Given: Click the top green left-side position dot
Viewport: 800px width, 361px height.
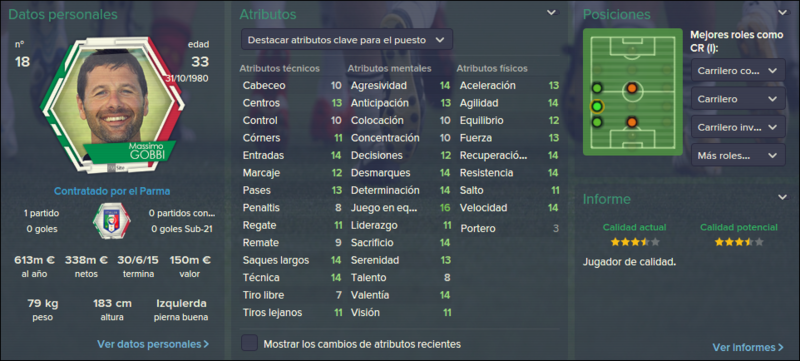Looking at the screenshot, I should coord(597,88).
